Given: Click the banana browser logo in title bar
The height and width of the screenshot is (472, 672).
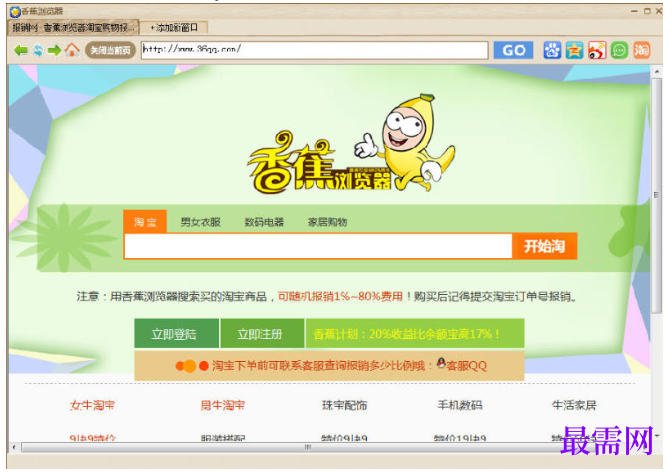Looking at the screenshot, I should pos(15,12).
